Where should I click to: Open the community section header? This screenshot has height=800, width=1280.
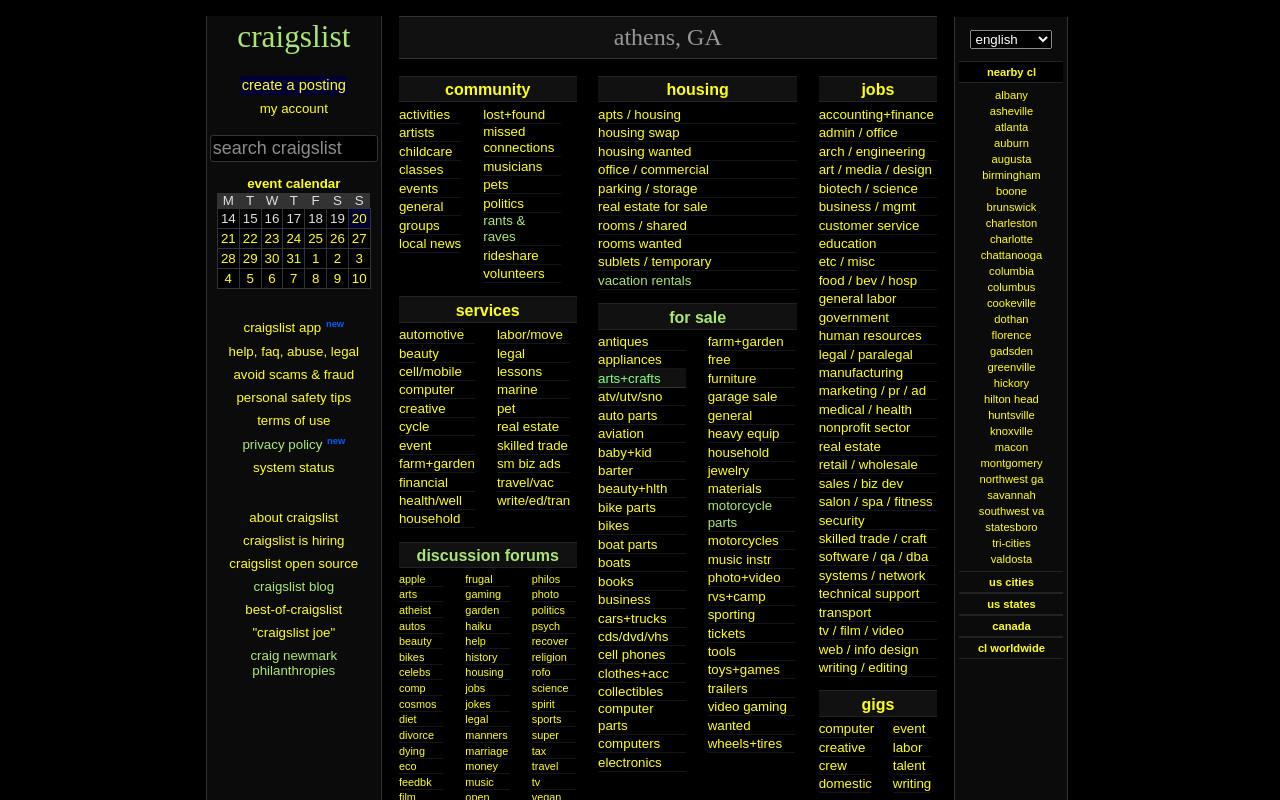click(487, 89)
